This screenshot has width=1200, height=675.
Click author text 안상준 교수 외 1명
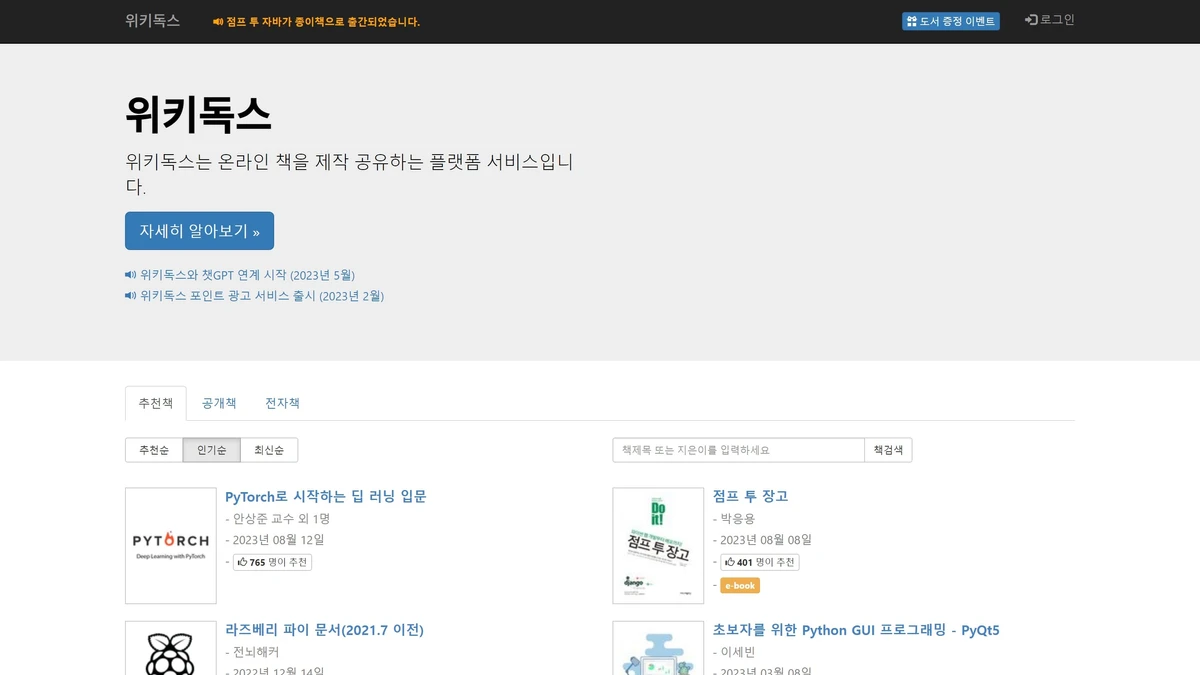pos(281,518)
